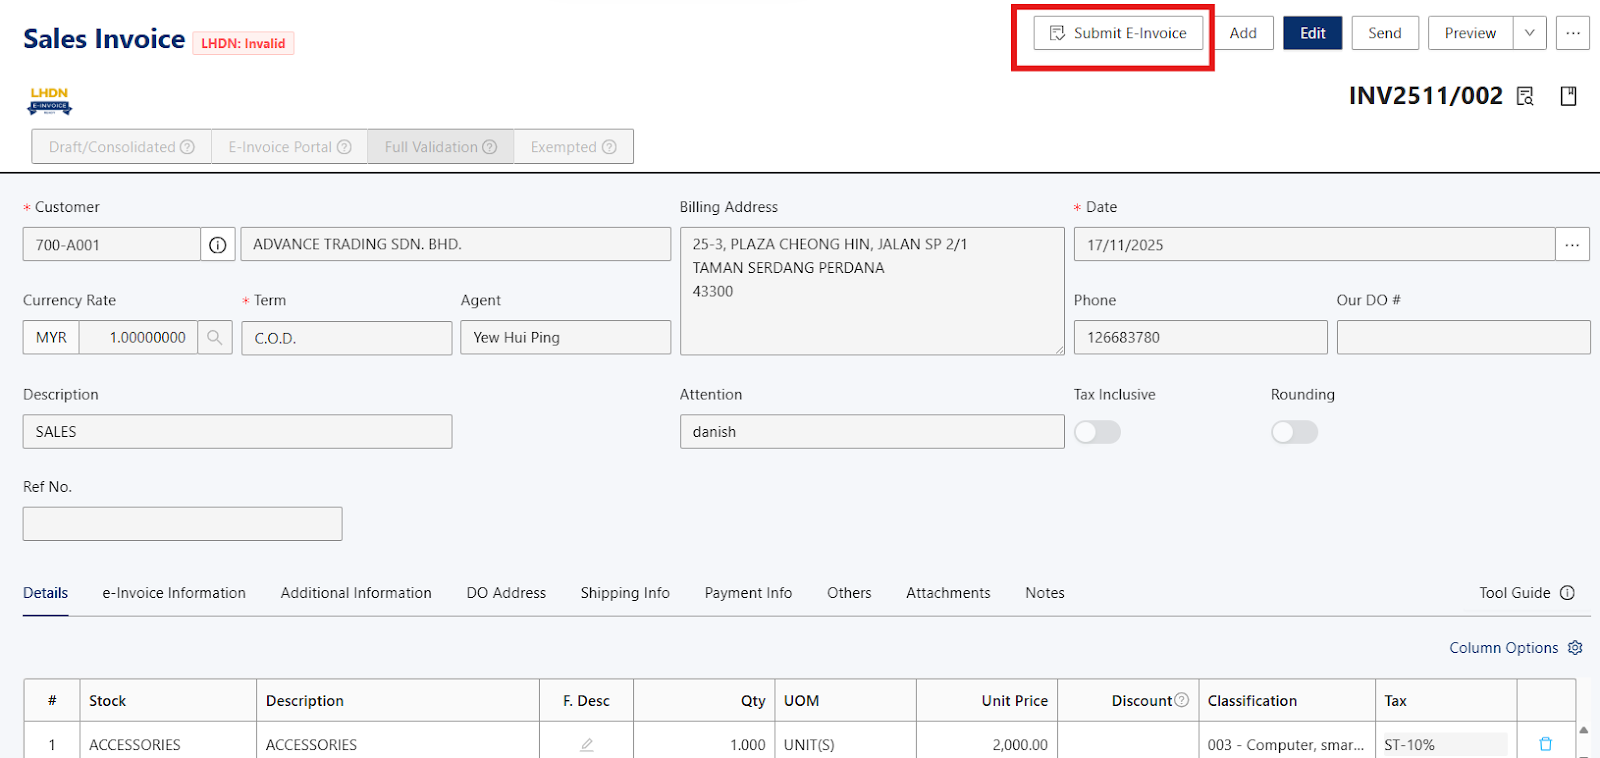Click the F. Desc pencil edit icon

click(x=587, y=745)
